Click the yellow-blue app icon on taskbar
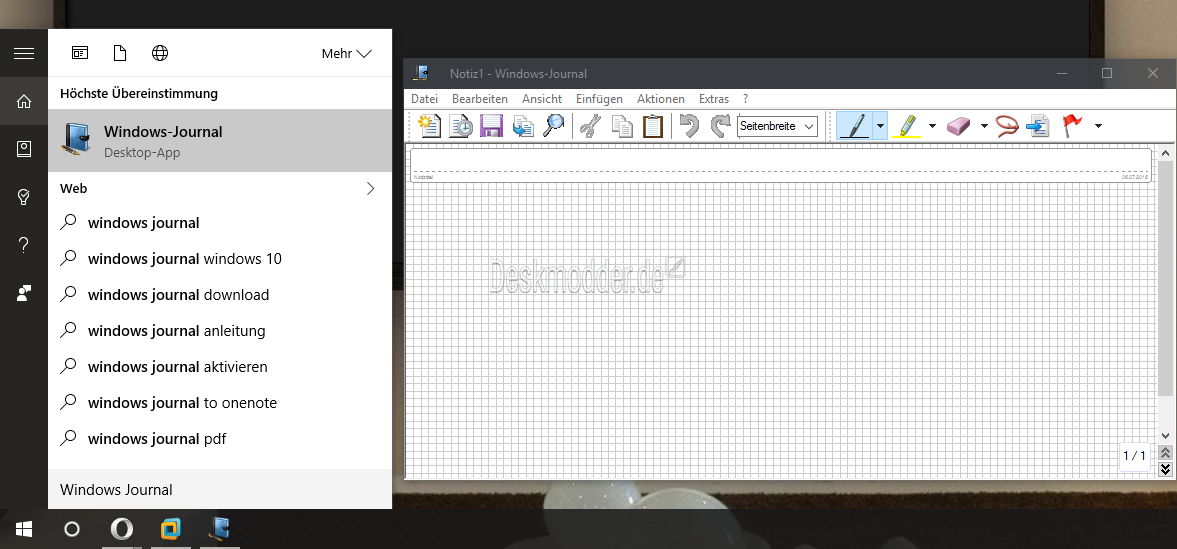1177x549 pixels. click(171, 529)
